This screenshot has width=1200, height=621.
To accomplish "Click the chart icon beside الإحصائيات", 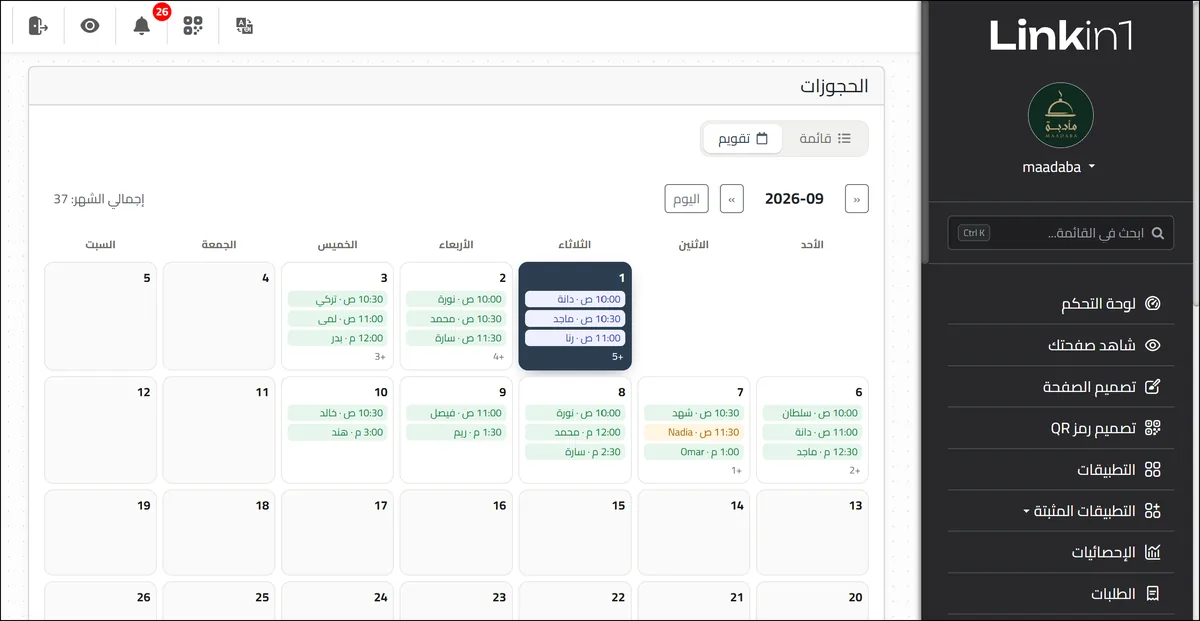I will pyautogui.click(x=1153, y=552).
